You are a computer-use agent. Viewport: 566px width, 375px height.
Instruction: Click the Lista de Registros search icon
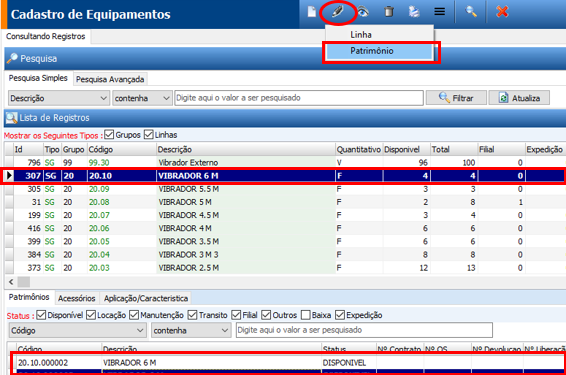(x=12, y=118)
